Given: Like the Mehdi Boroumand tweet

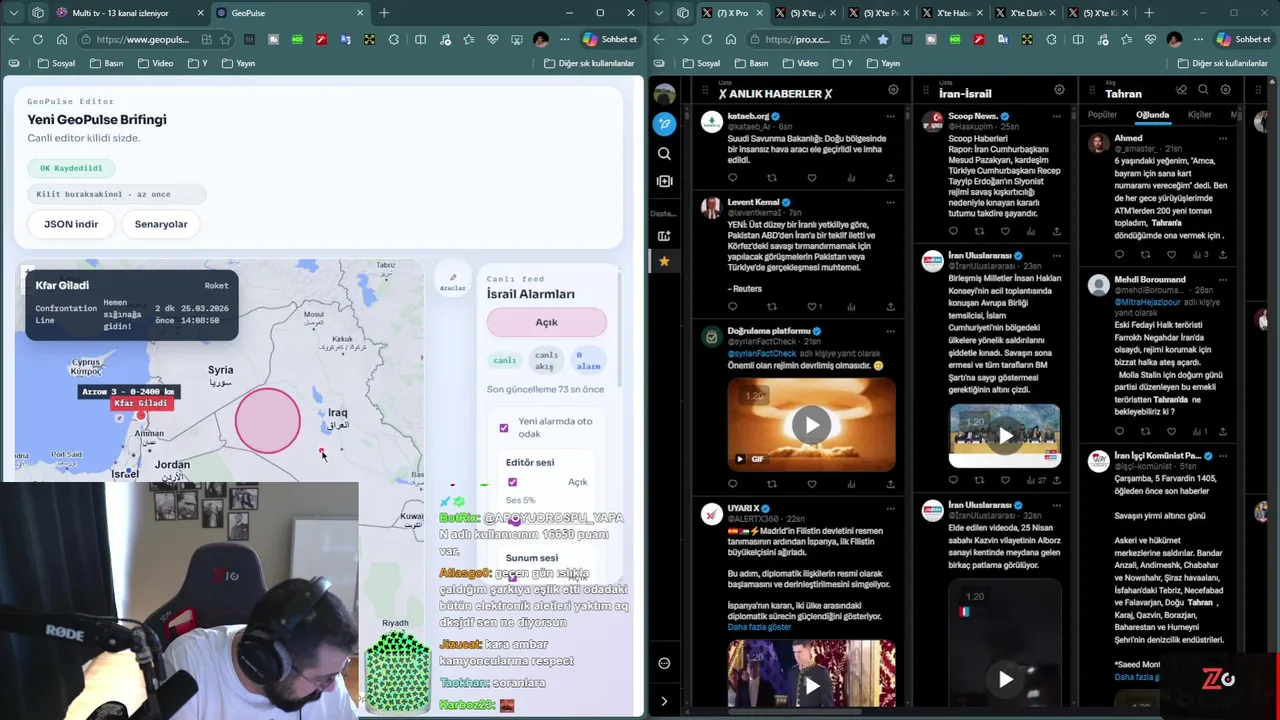Looking at the screenshot, I should (x=1171, y=431).
